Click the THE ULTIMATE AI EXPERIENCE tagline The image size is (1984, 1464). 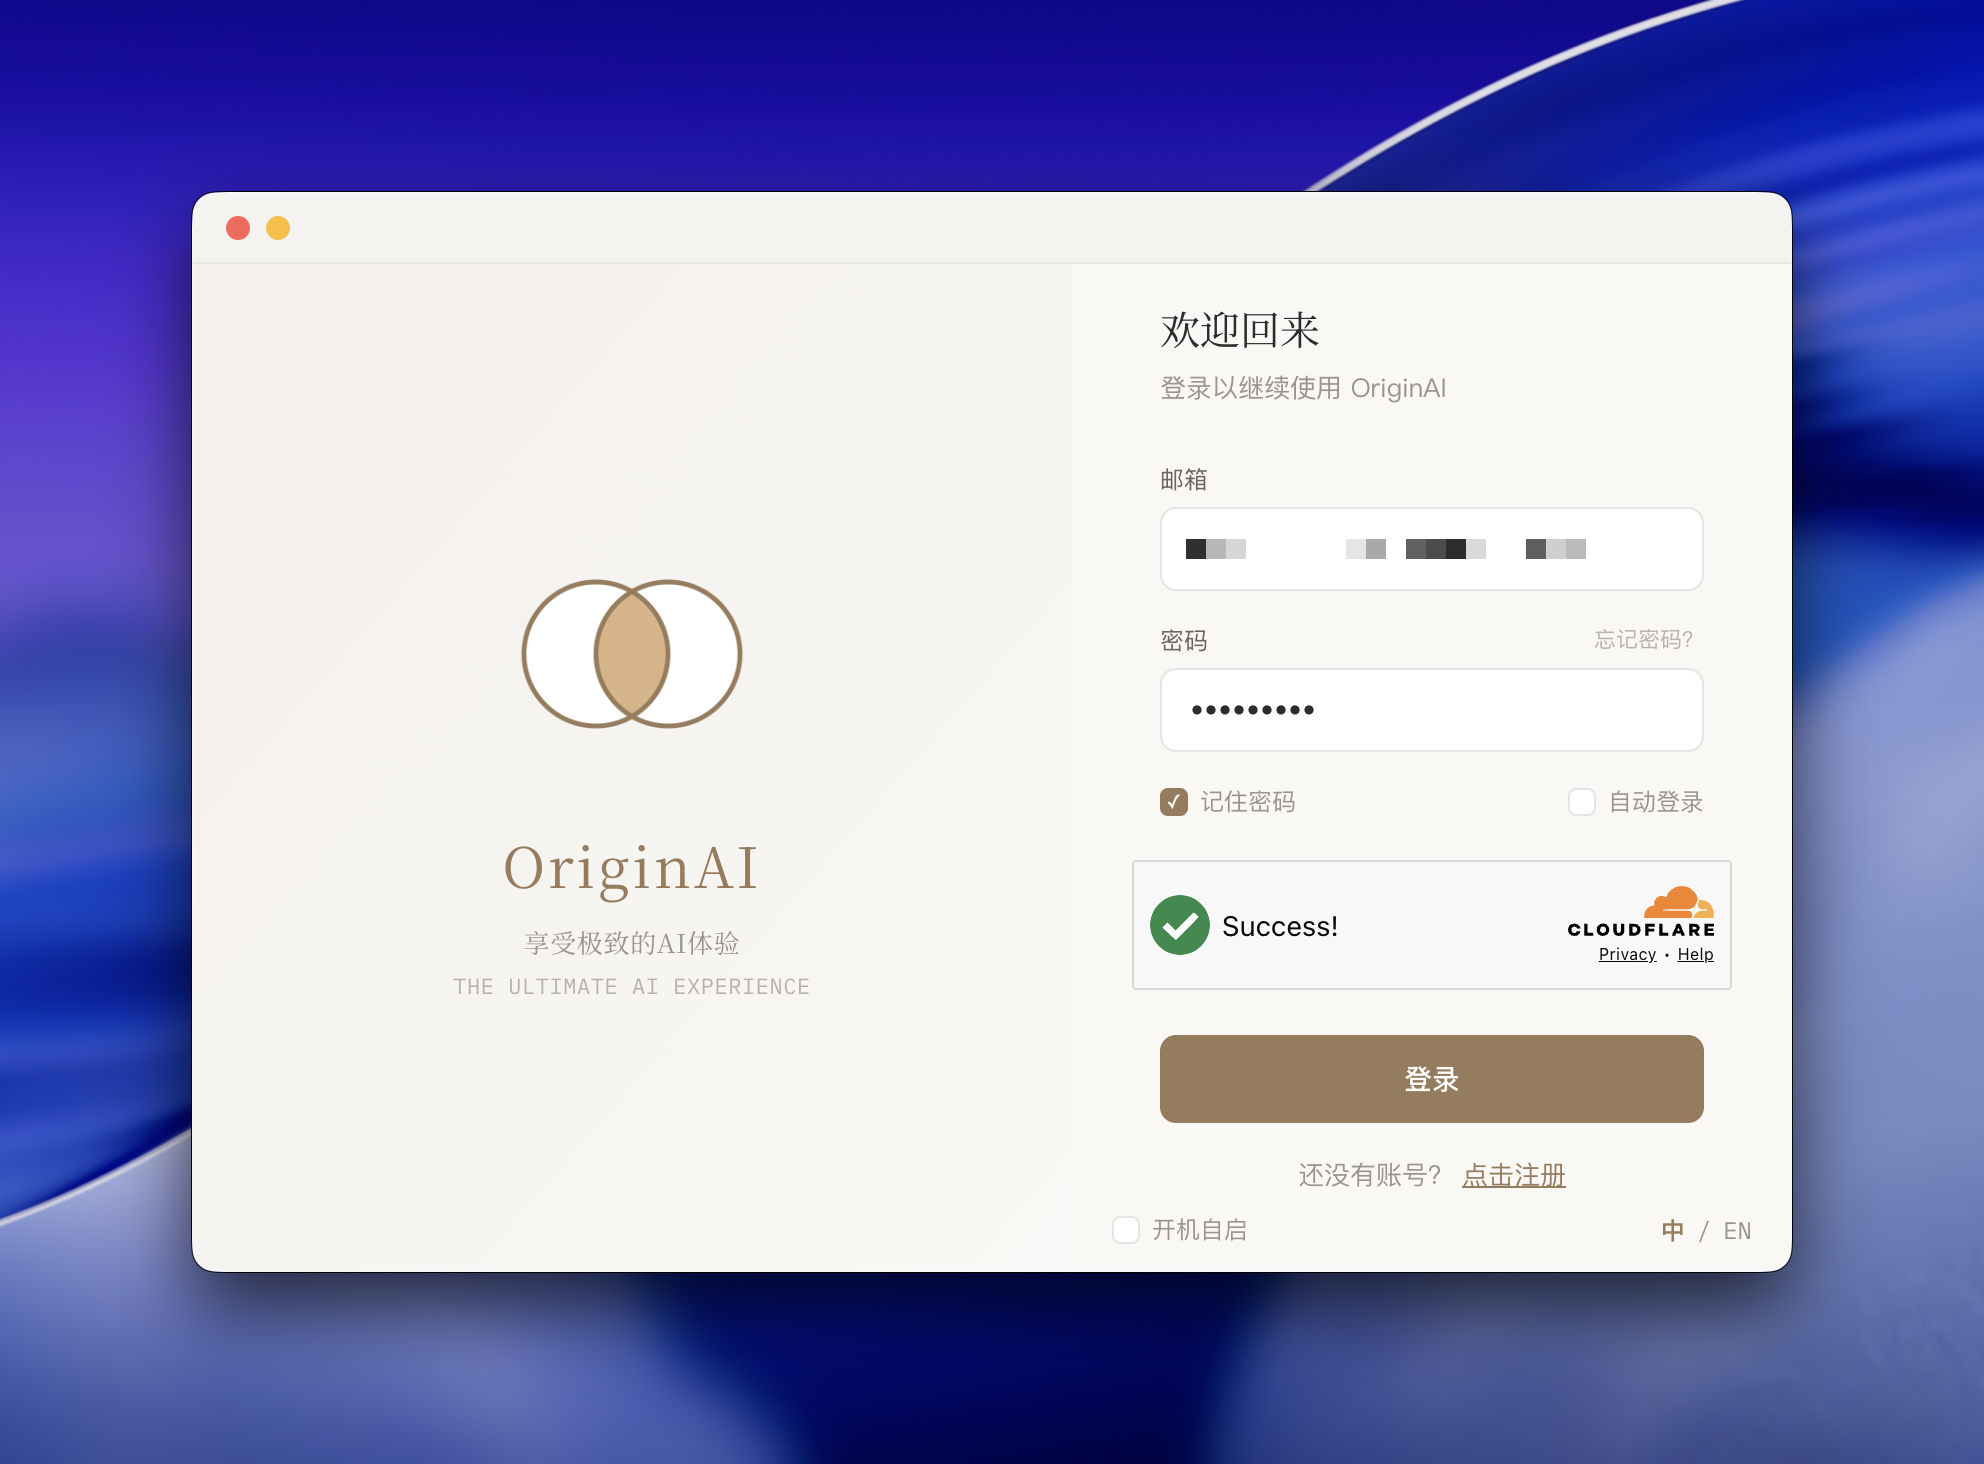click(x=631, y=987)
